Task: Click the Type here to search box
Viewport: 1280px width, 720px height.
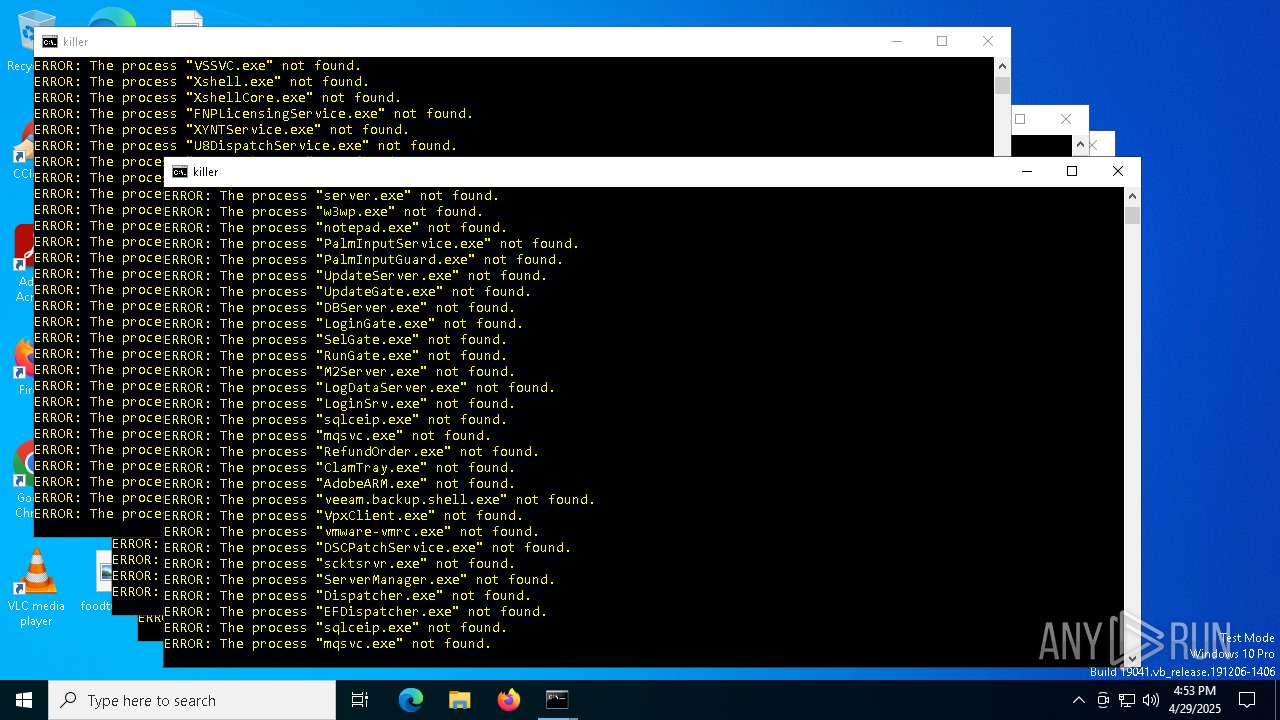Action: (x=192, y=700)
